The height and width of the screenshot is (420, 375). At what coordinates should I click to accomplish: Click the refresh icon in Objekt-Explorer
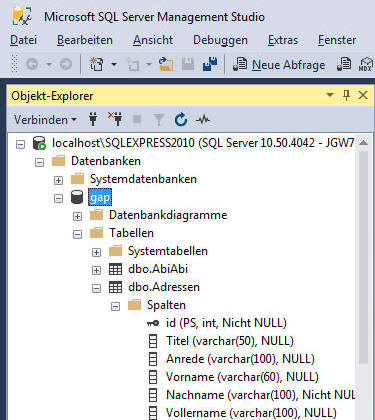tap(181, 119)
